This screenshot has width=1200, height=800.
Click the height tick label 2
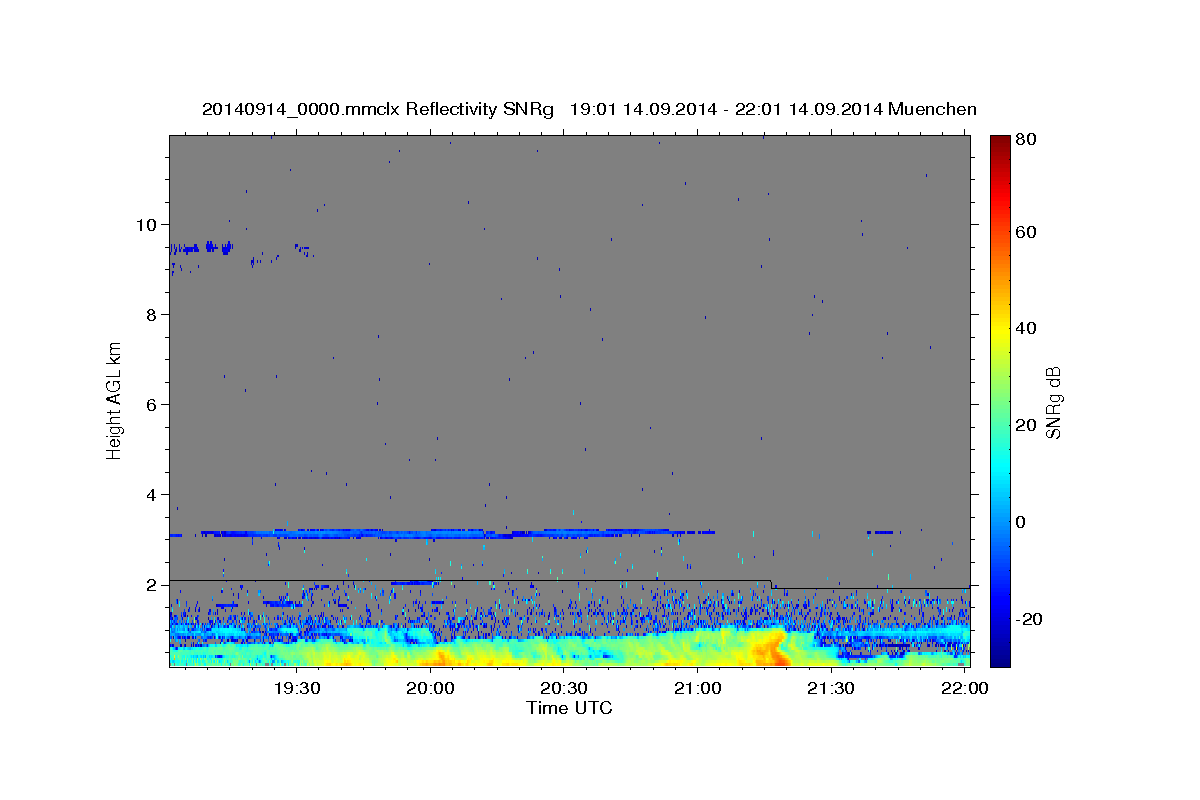(151, 585)
